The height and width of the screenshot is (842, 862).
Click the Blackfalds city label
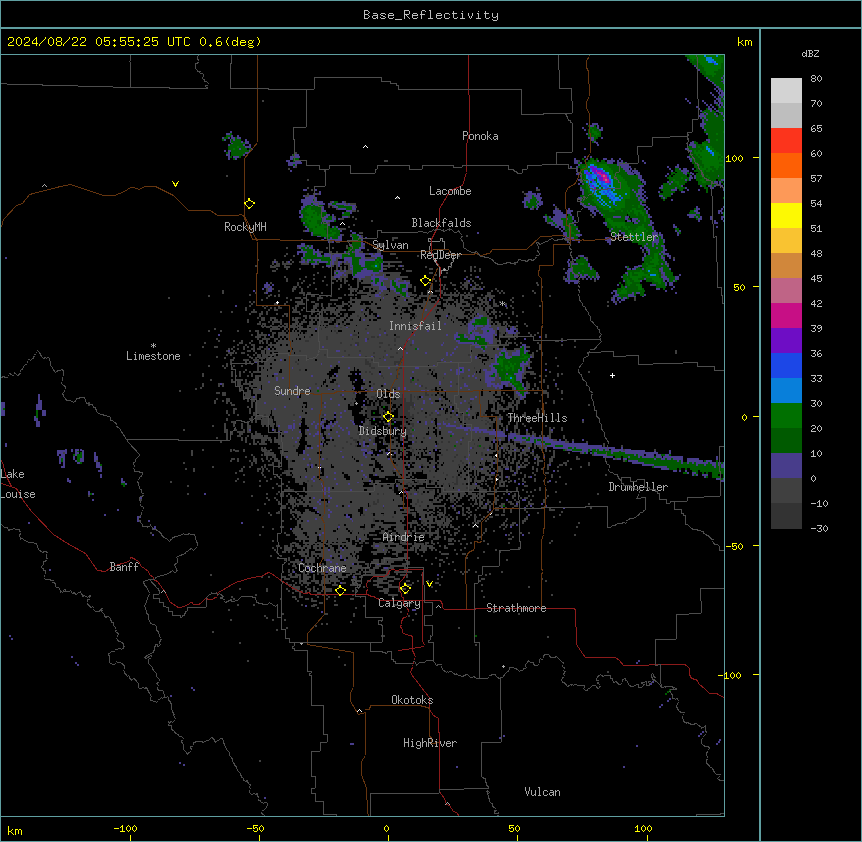pyautogui.click(x=441, y=223)
